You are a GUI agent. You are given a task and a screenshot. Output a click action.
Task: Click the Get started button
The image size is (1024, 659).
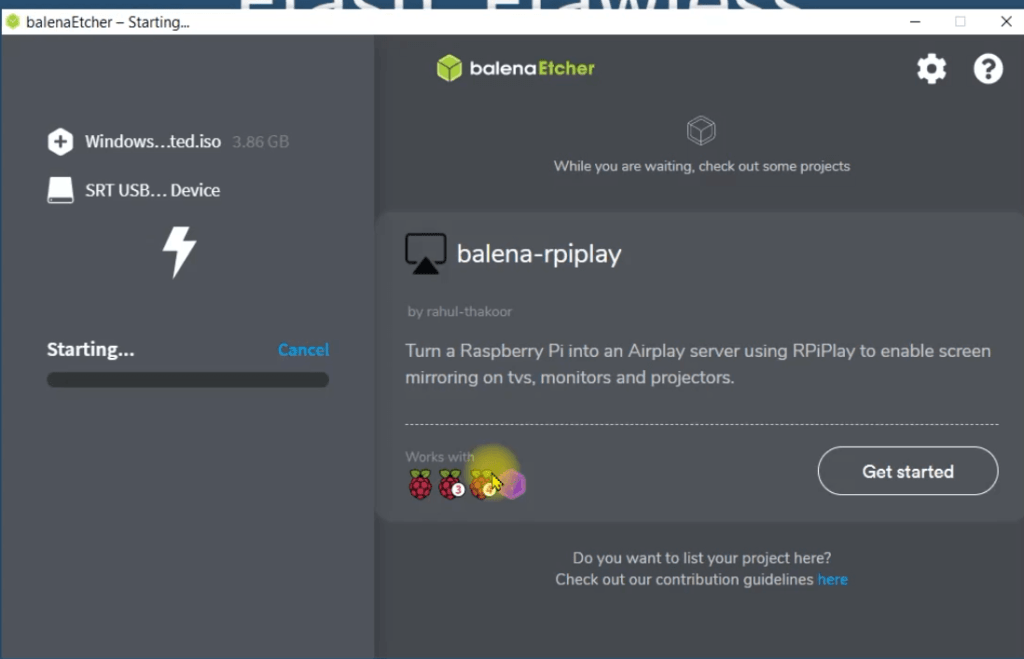click(908, 471)
